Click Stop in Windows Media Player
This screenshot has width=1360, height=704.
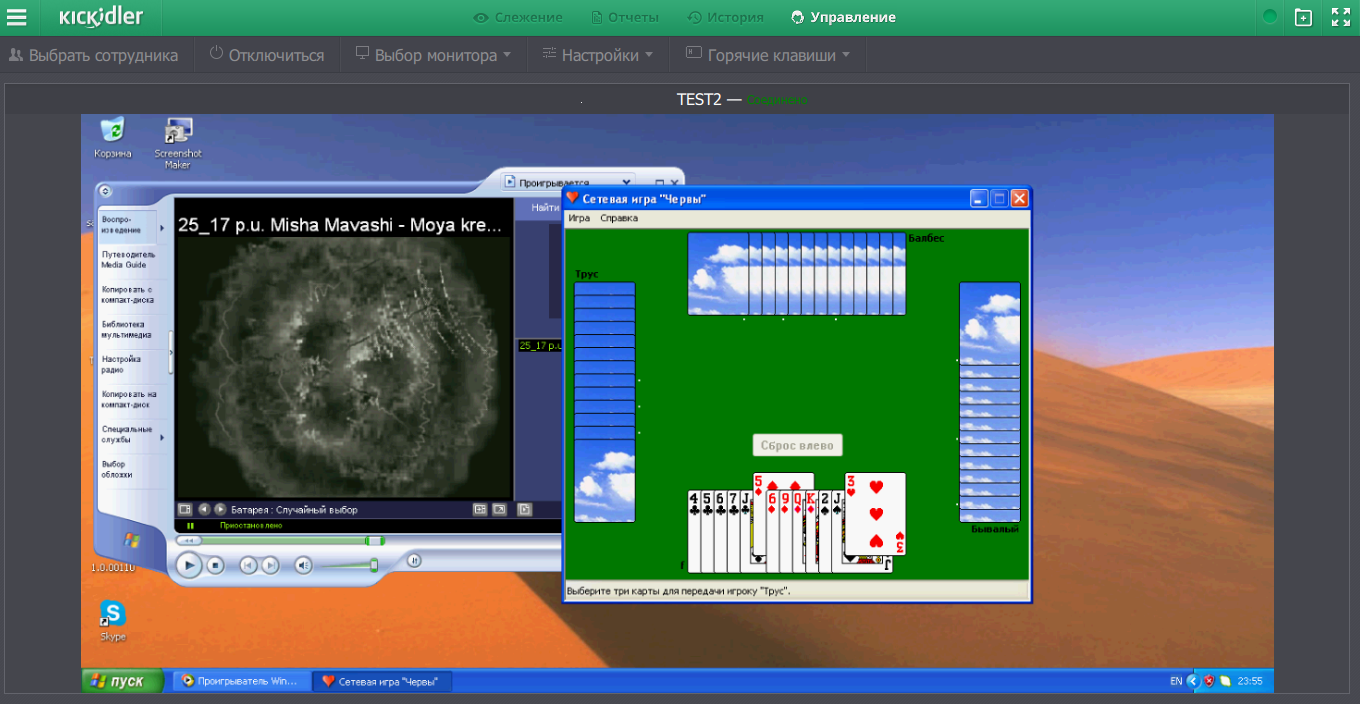(x=216, y=566)
